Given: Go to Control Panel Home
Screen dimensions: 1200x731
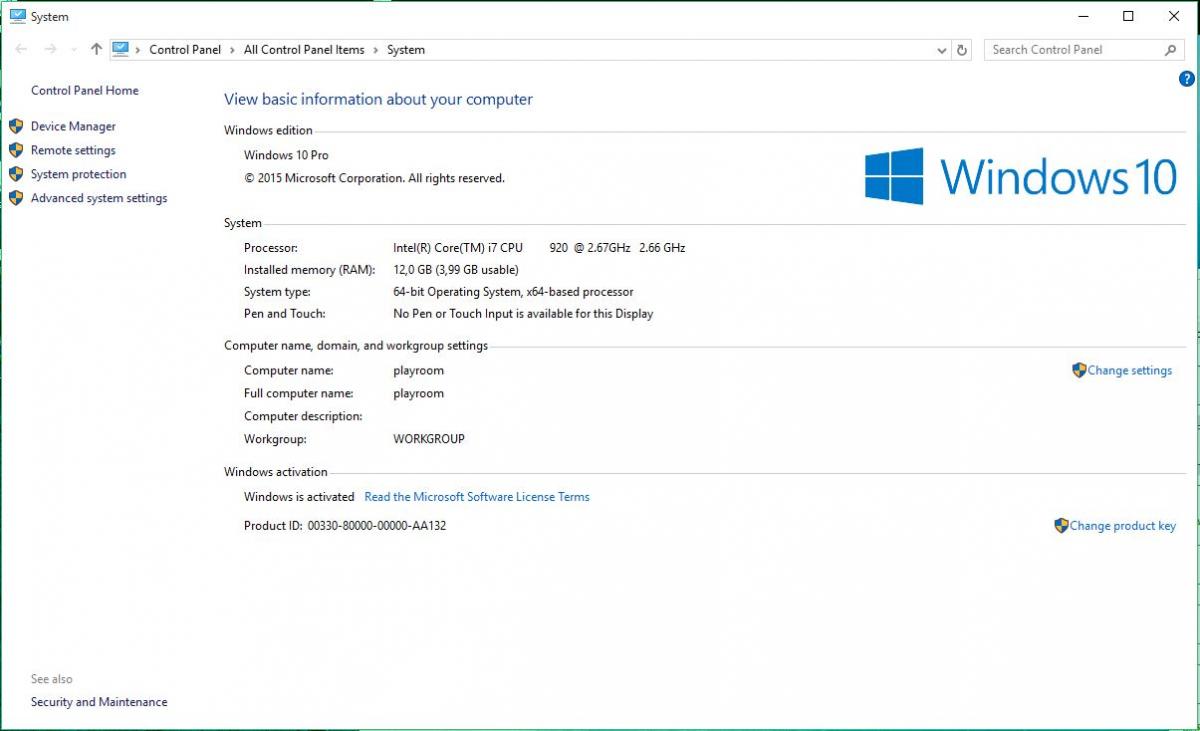Looking at the screenshot, I should pyautogui.click(x=85, y=90).
